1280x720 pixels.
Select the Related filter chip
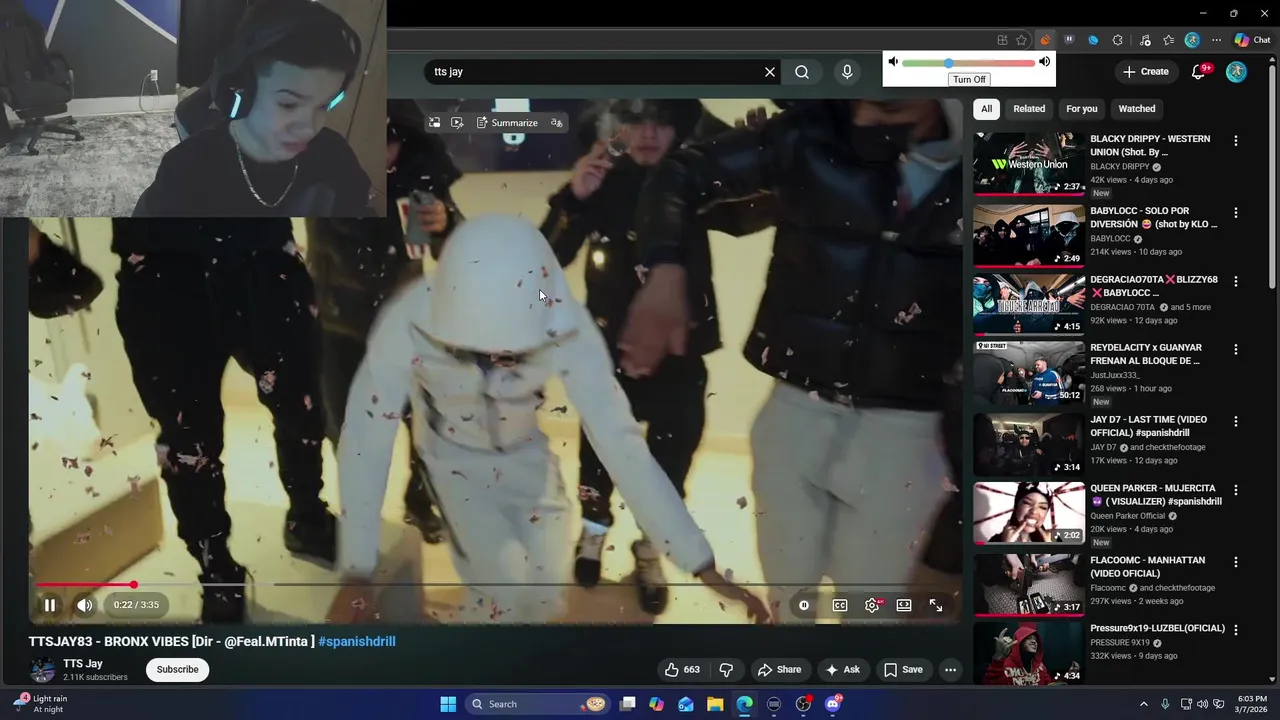1029,109
